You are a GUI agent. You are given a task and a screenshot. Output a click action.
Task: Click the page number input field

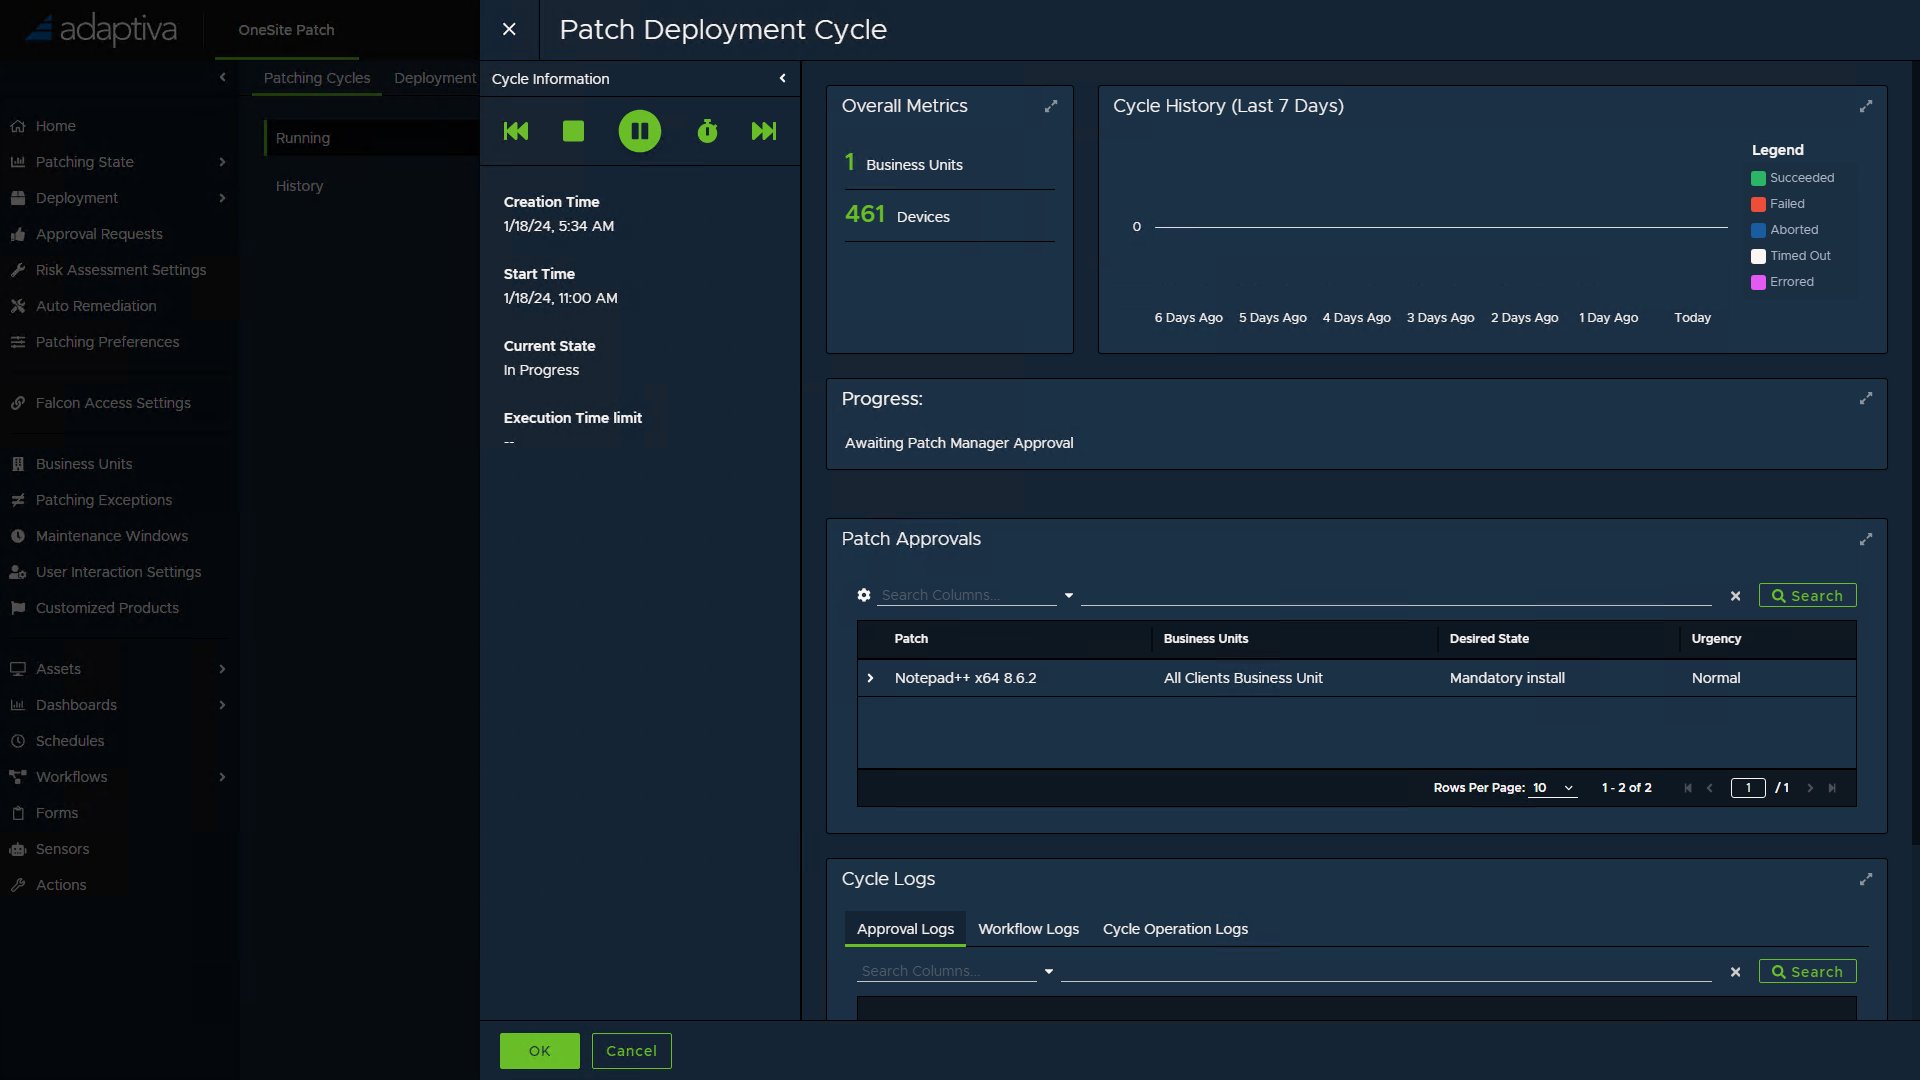click(x=1748, y=788)
